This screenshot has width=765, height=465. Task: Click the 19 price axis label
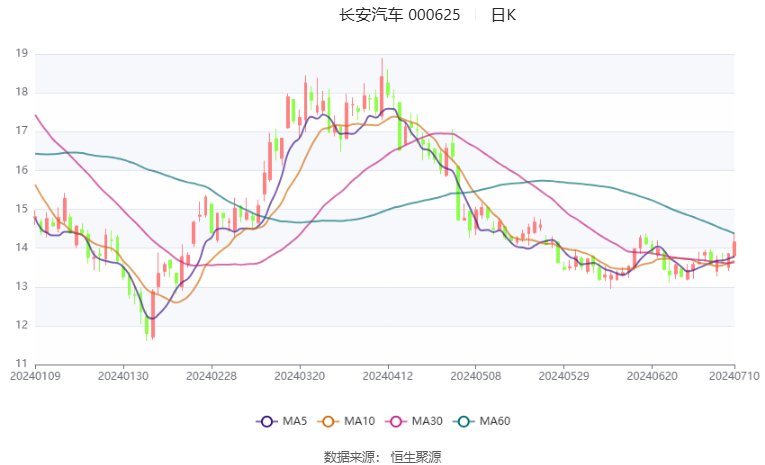coord(21,53)
